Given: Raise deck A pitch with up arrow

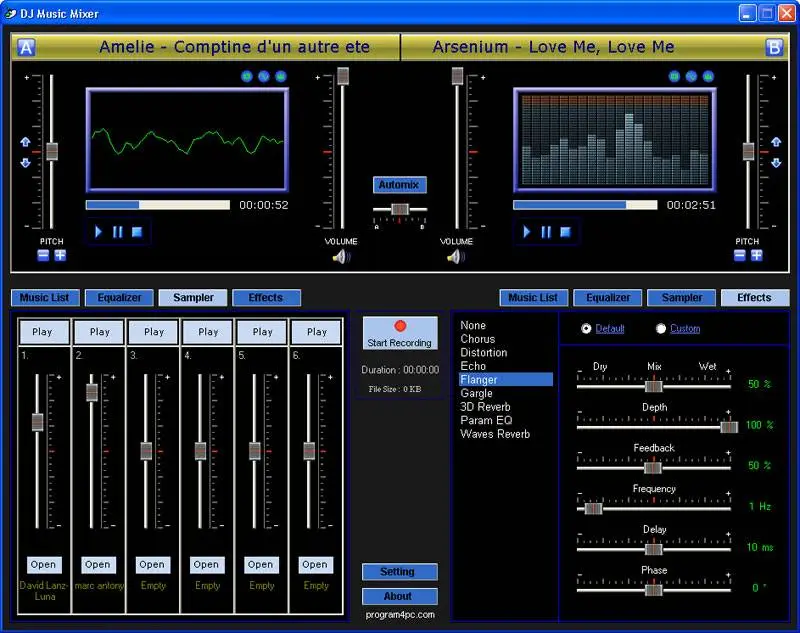Looking at the screenshot, I should click(25, 142).
